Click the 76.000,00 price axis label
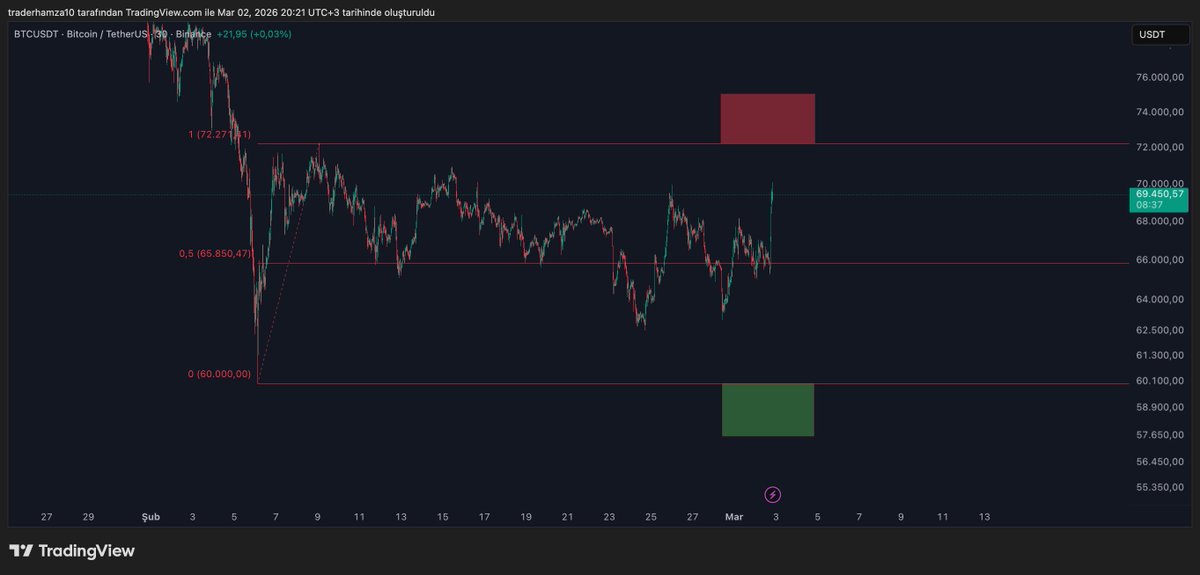The height and width of the screenshot is (575, 1200). 1161,77
